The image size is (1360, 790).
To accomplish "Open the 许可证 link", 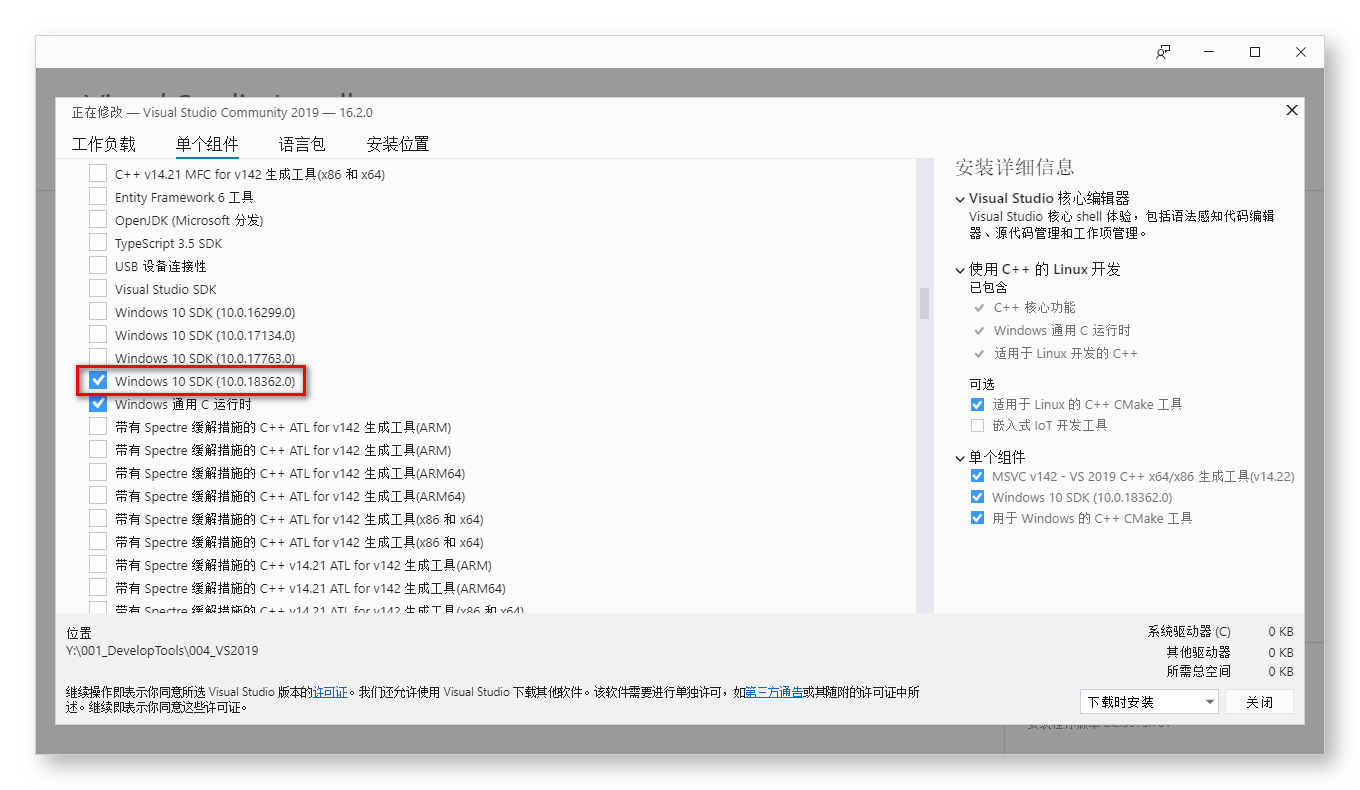I will point(330,689).
